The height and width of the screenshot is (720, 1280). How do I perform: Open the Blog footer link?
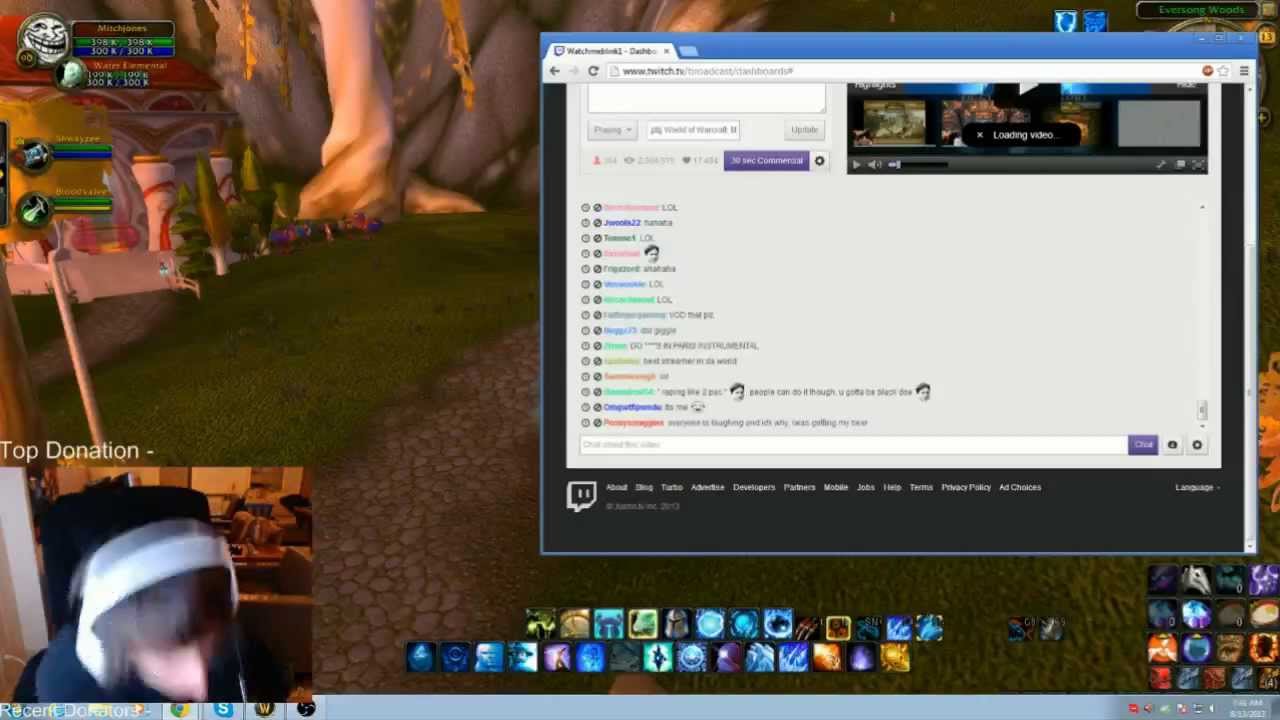644,488
